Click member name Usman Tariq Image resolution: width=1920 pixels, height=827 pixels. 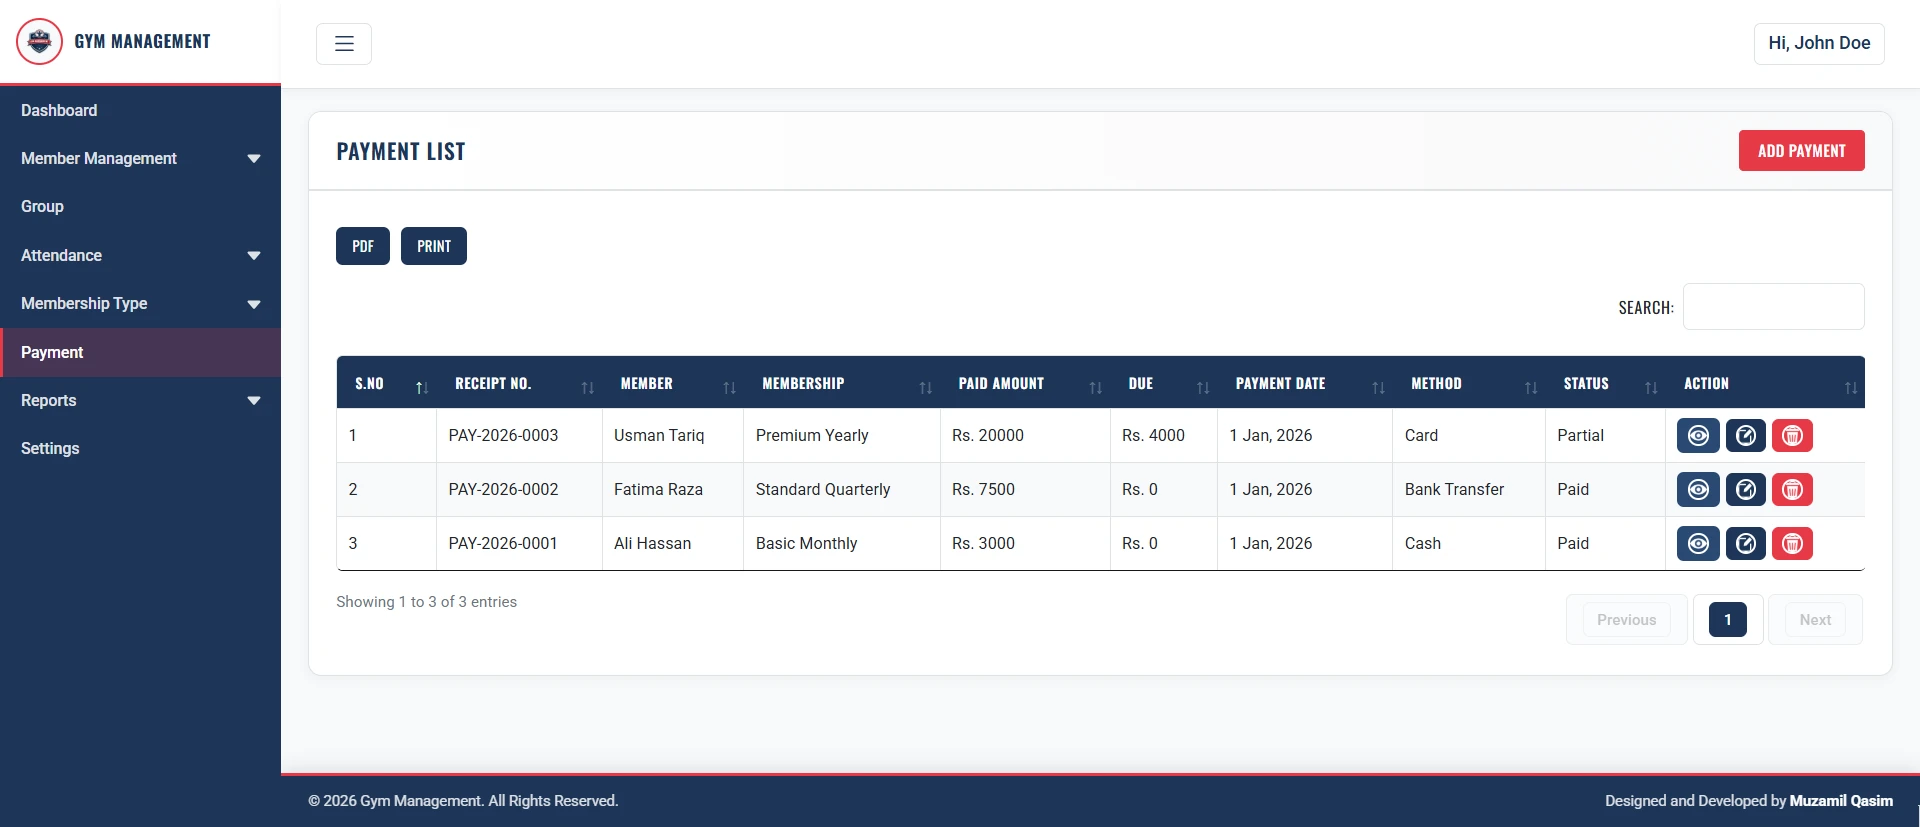(x=659, y=436)
